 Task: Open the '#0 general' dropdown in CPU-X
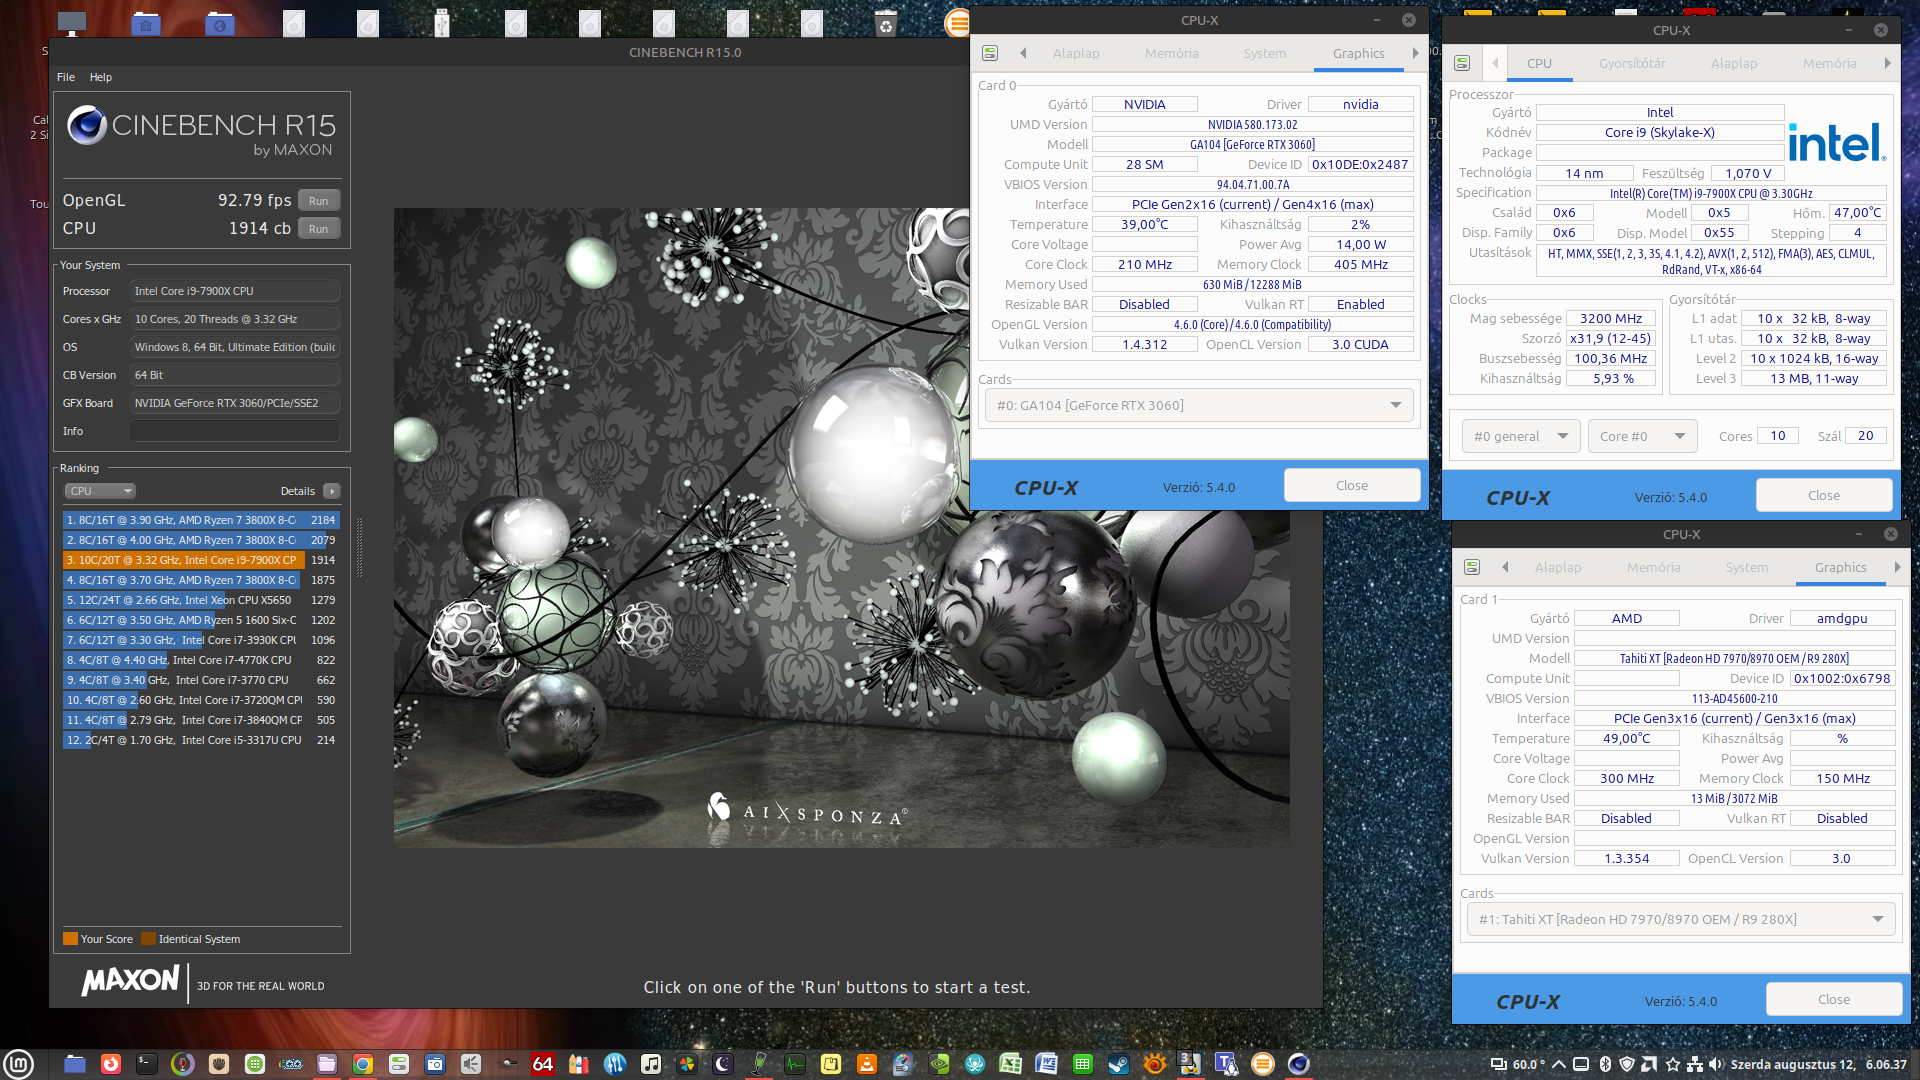click(x=1521, y=436)
